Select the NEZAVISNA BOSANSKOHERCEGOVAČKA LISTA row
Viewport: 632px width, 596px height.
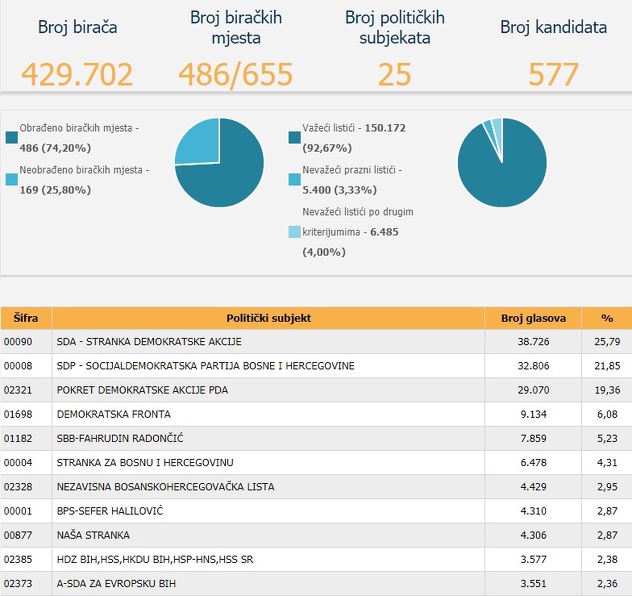(x=316, y=487)
